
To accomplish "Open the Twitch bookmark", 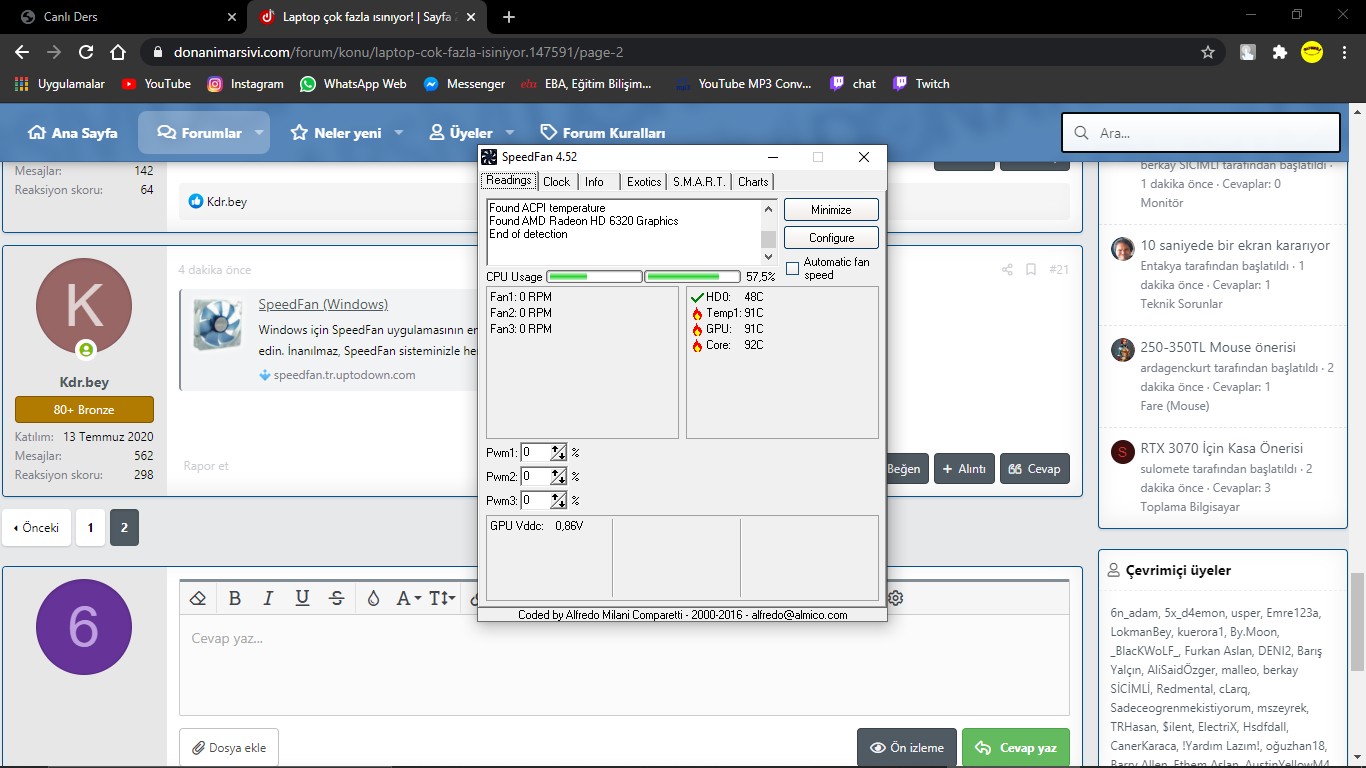I will (x=921, y=84).
